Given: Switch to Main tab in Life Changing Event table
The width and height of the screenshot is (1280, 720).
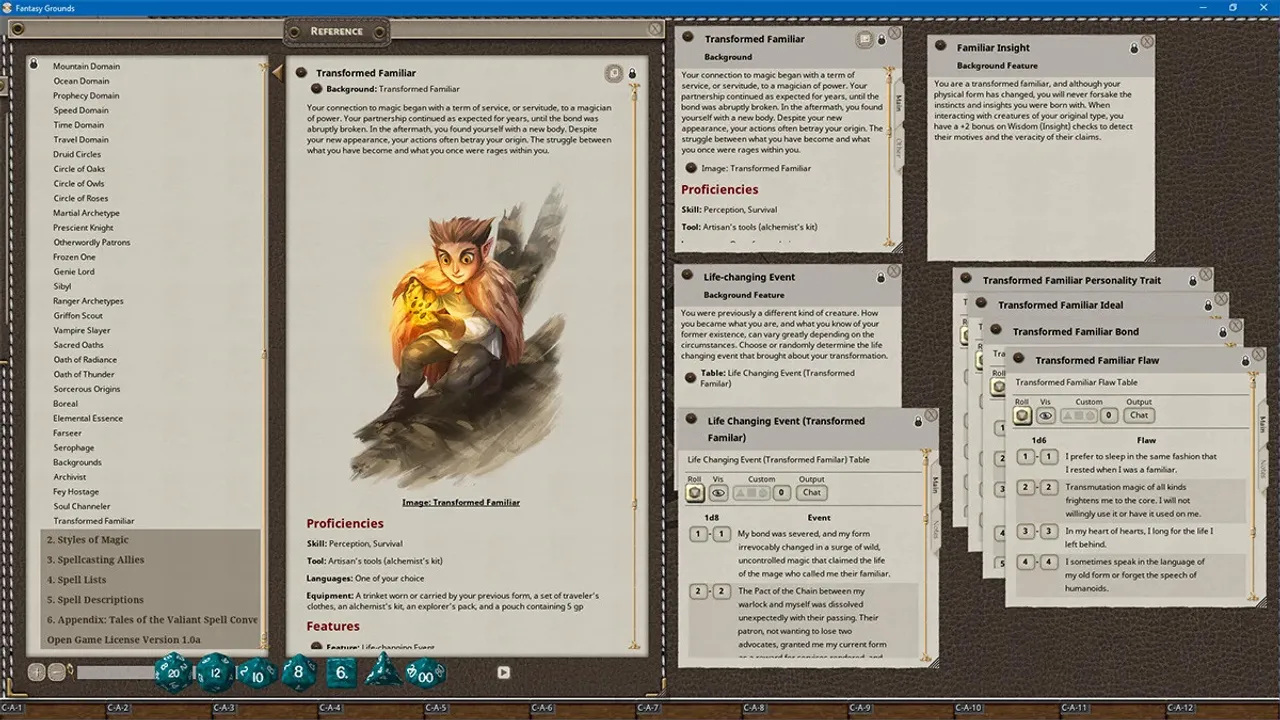Looking at the screenshot, I should tap(935, 484).
